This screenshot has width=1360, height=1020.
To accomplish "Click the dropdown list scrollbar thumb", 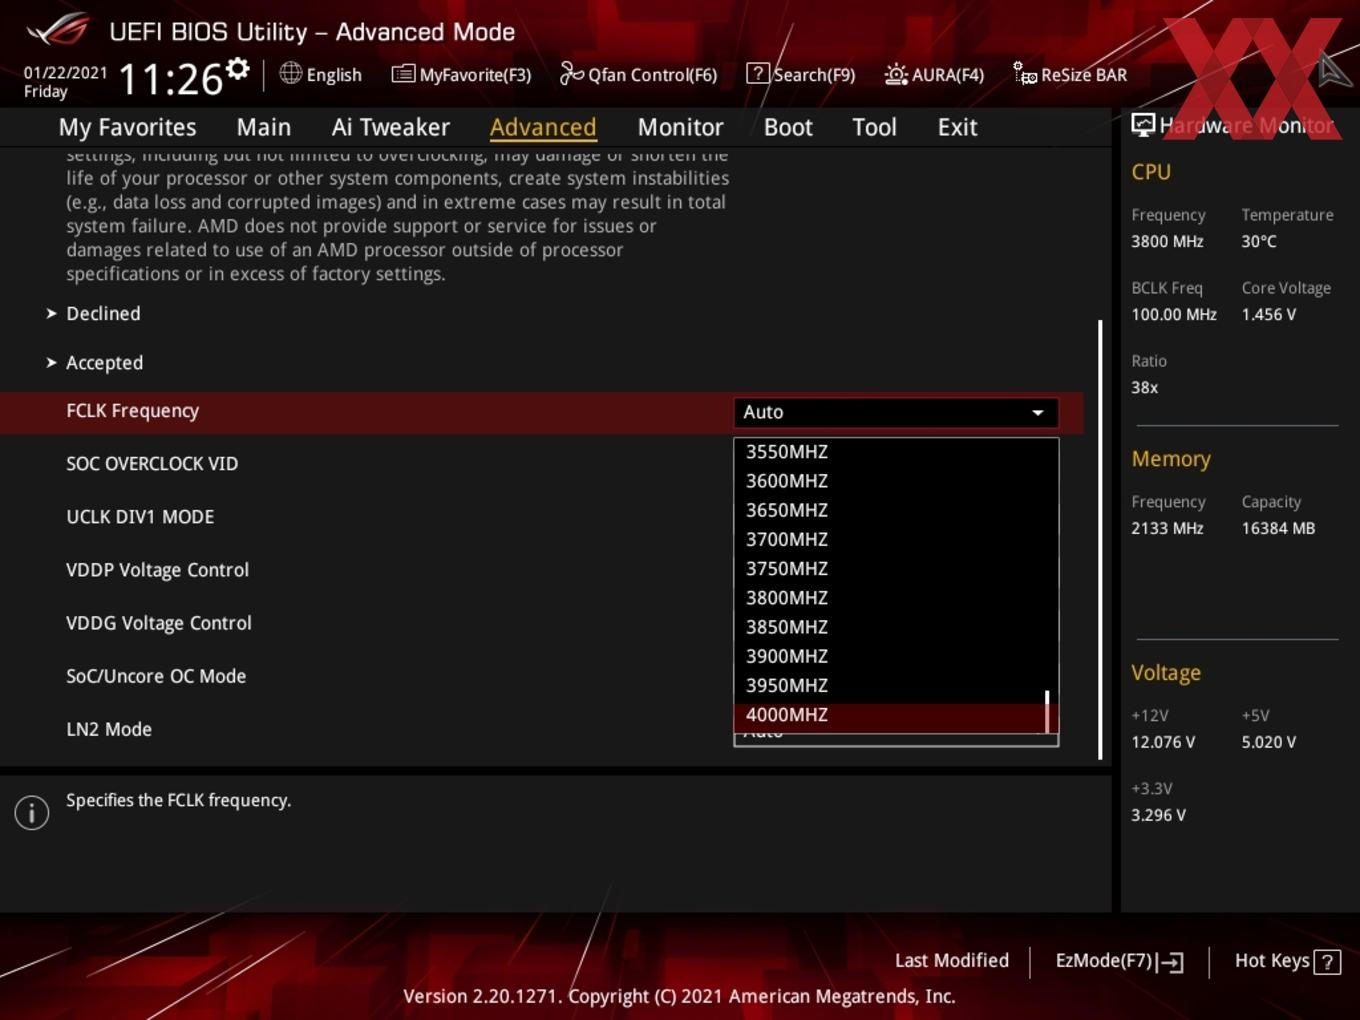I will point(1047,711).
